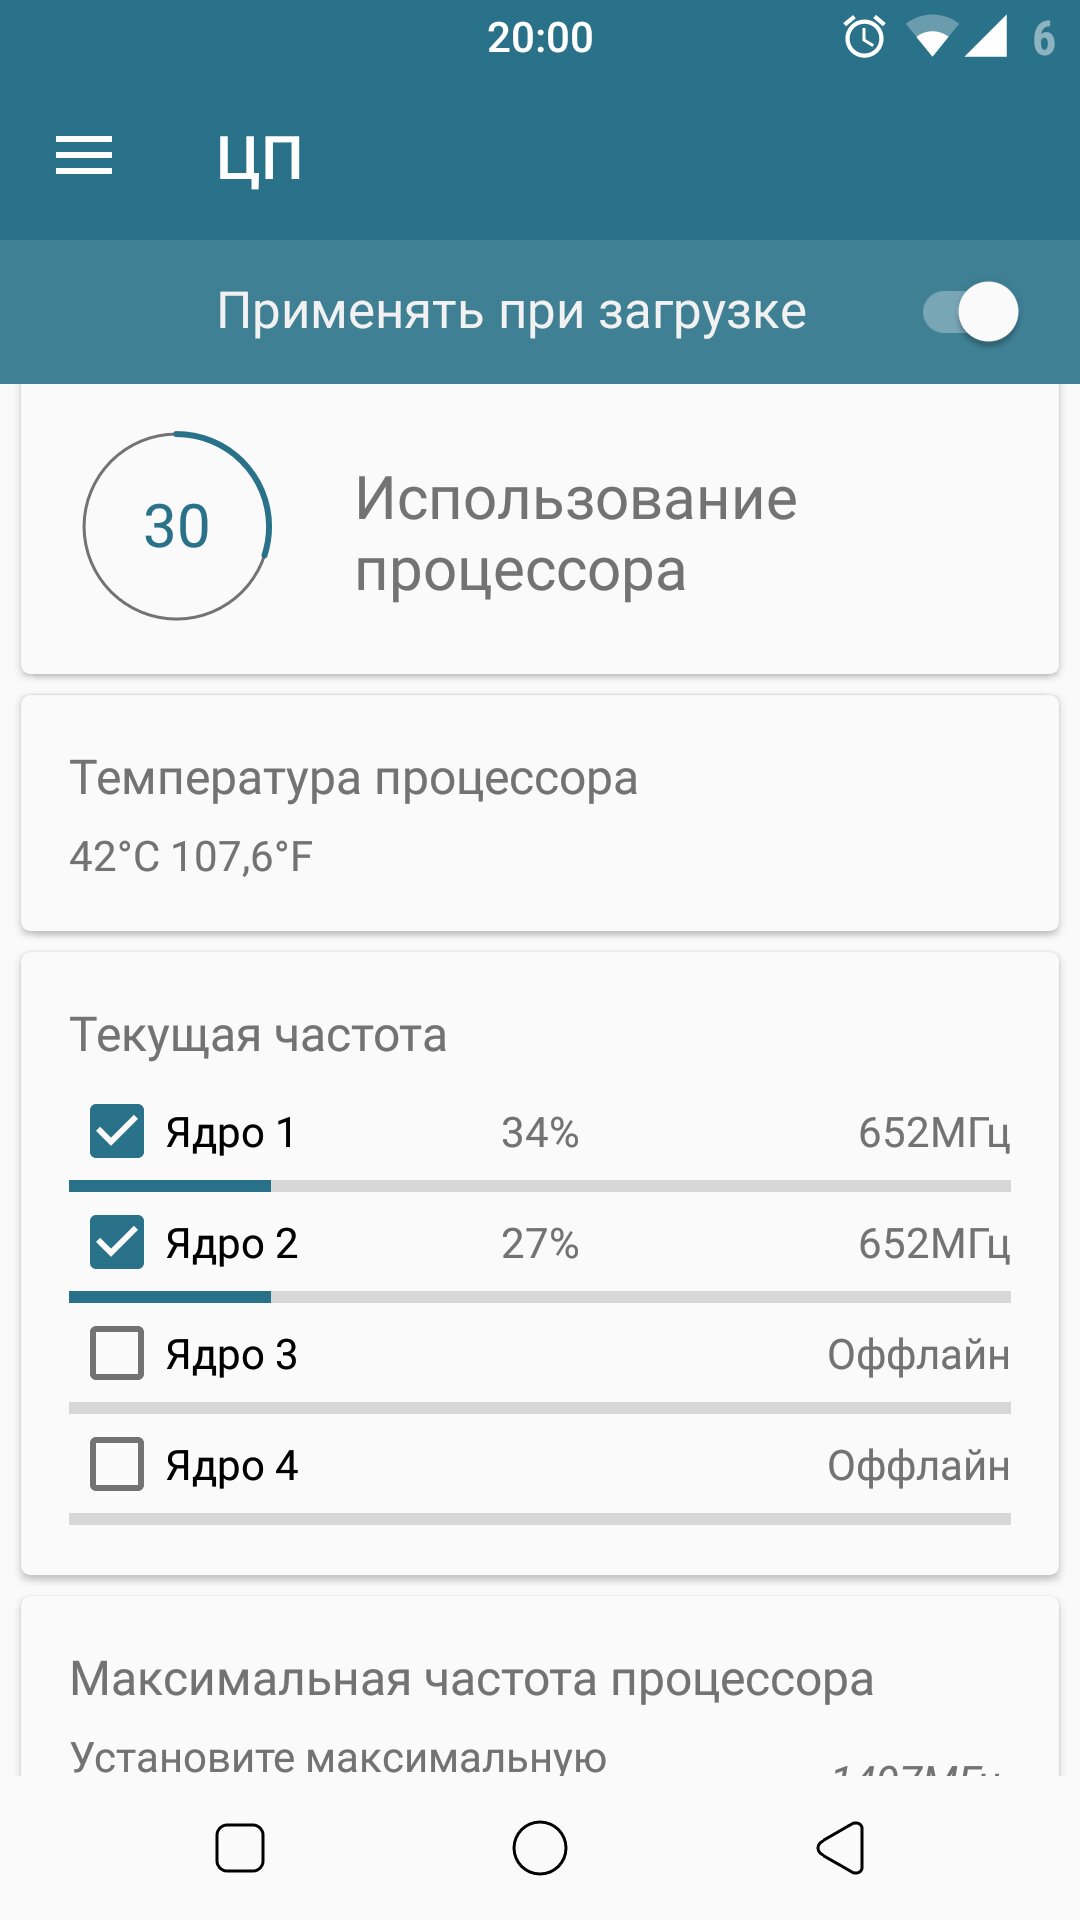Tap the circular CPU usage gauge showing 30

click(177, 526)
